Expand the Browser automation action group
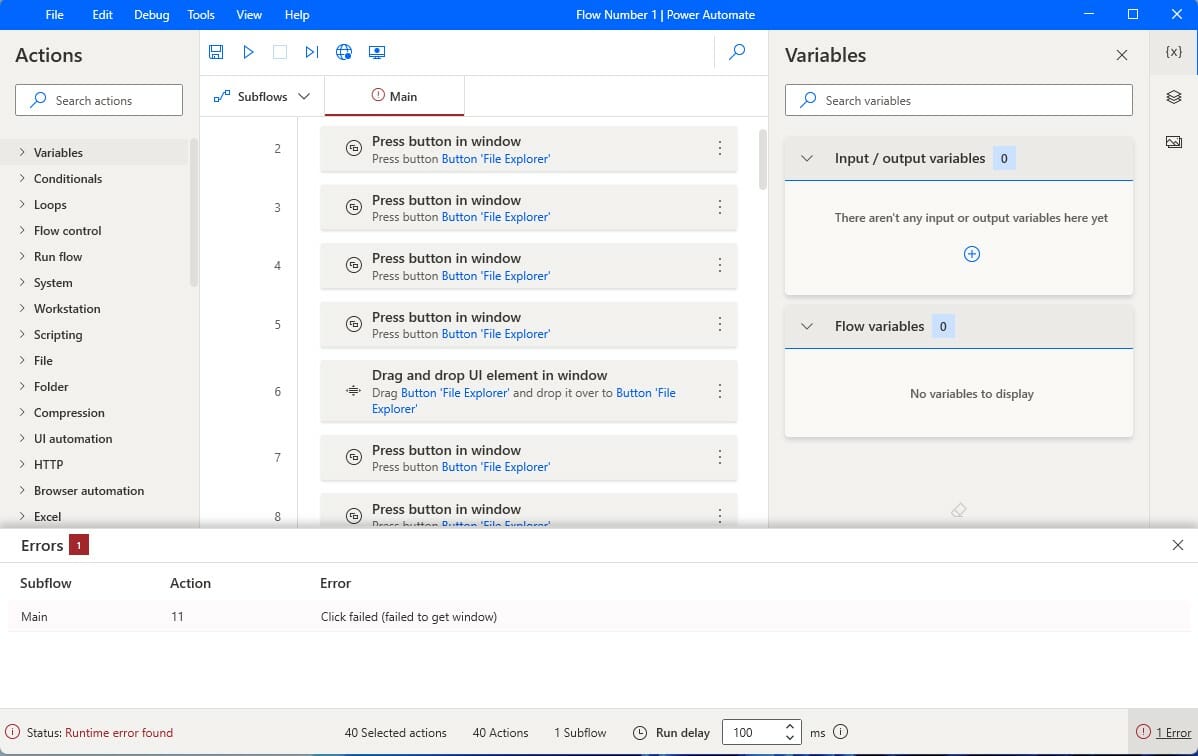Screen dimensions: 1198x756 click(21, 490)
